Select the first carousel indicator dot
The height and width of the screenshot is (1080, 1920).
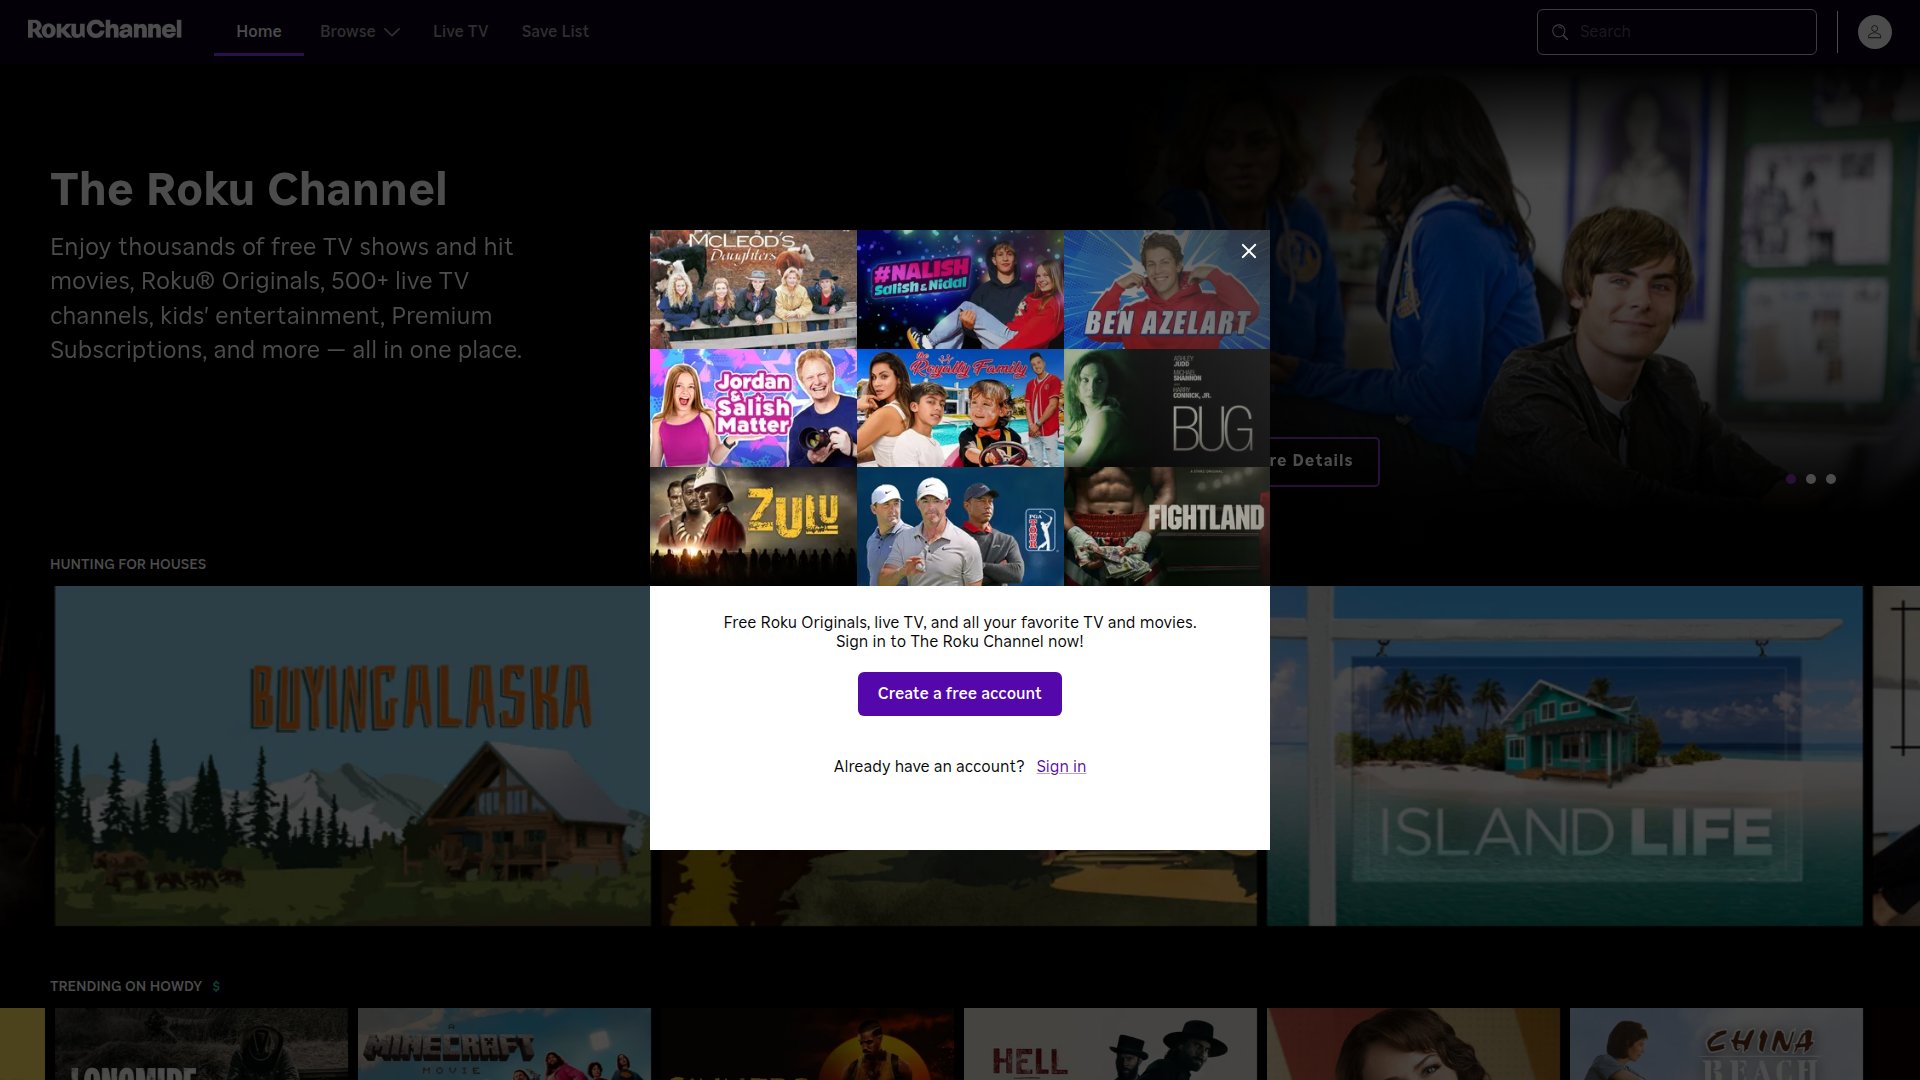(x=1790, y=479)
